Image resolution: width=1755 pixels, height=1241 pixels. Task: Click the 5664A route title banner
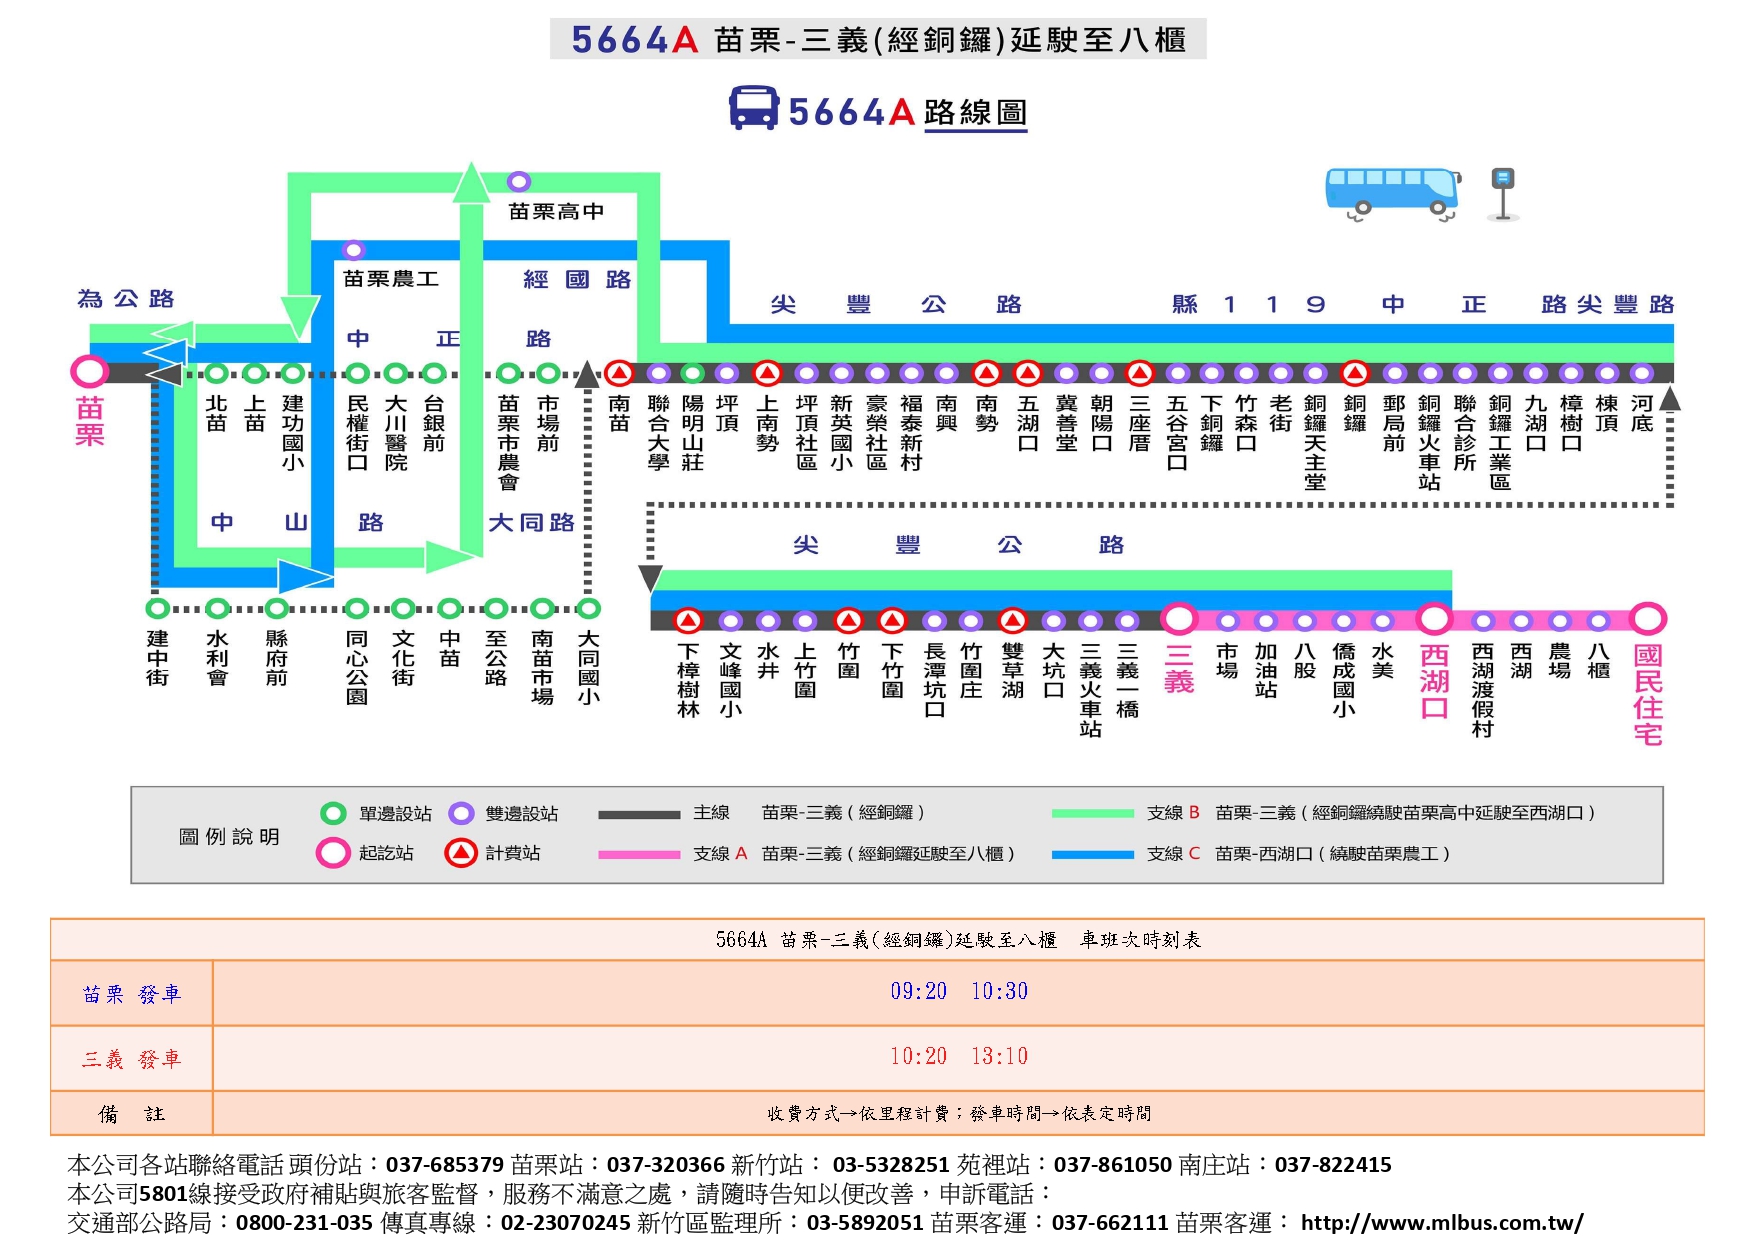click(877, 39)
